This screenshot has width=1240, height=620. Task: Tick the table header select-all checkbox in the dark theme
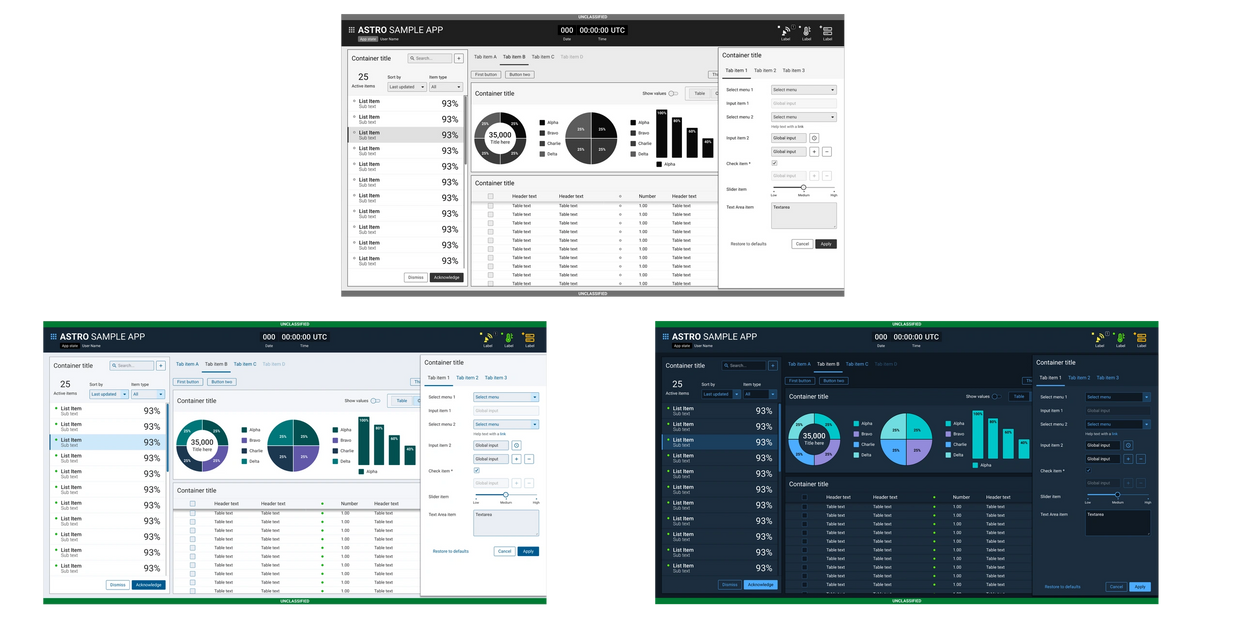point(803,497)
